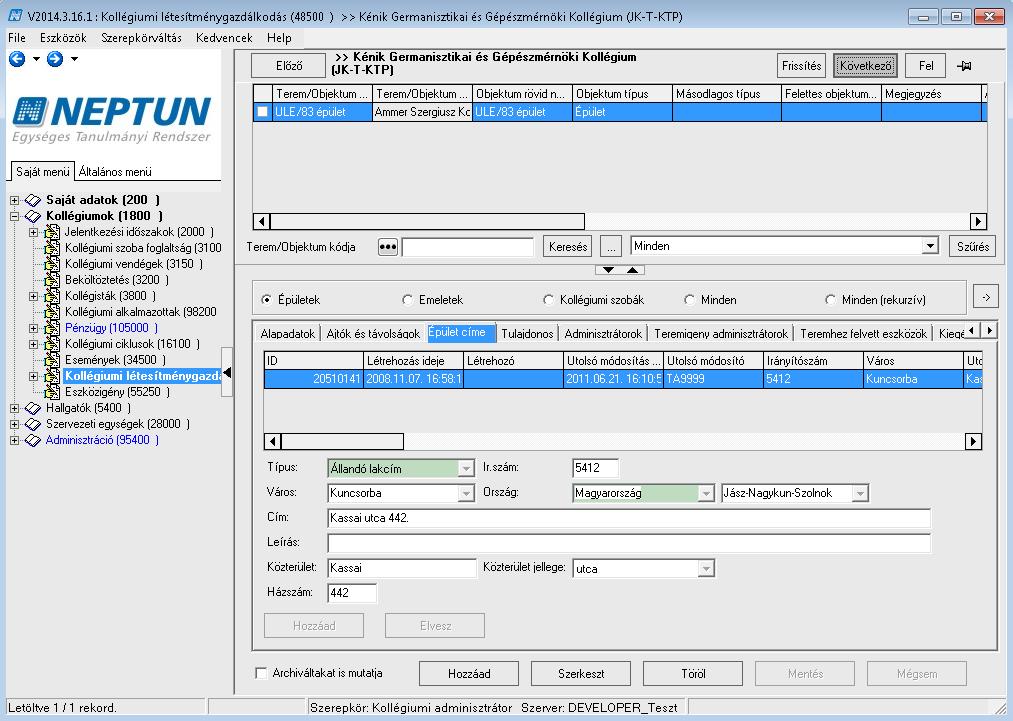Image resolution: width=1013 pixels, height=721 pixels.
Task: Click the Előző button
Action: (288, 66)
